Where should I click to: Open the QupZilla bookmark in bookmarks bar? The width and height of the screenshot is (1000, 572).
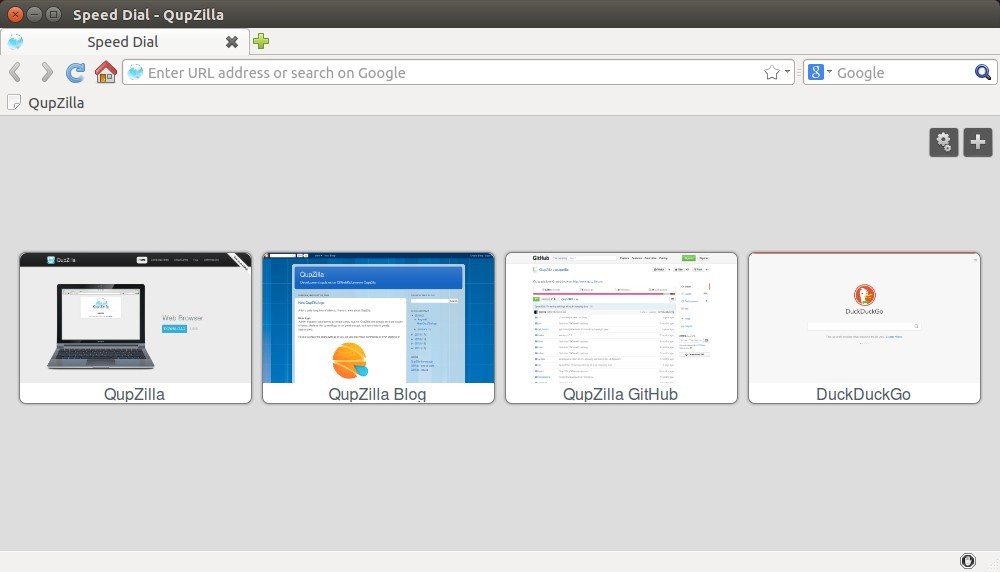pyautogui.click(x=46, y=103)
